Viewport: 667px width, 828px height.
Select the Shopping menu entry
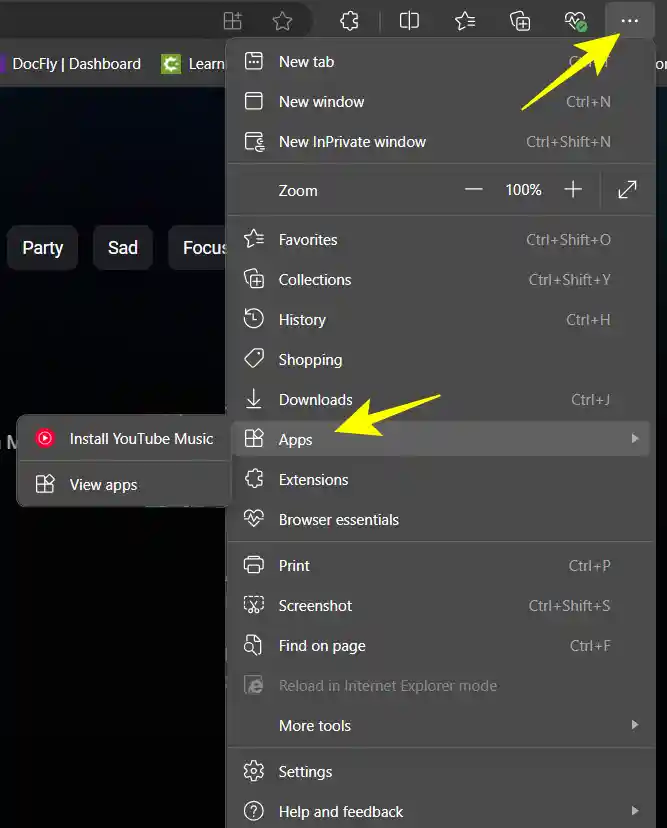441,360
